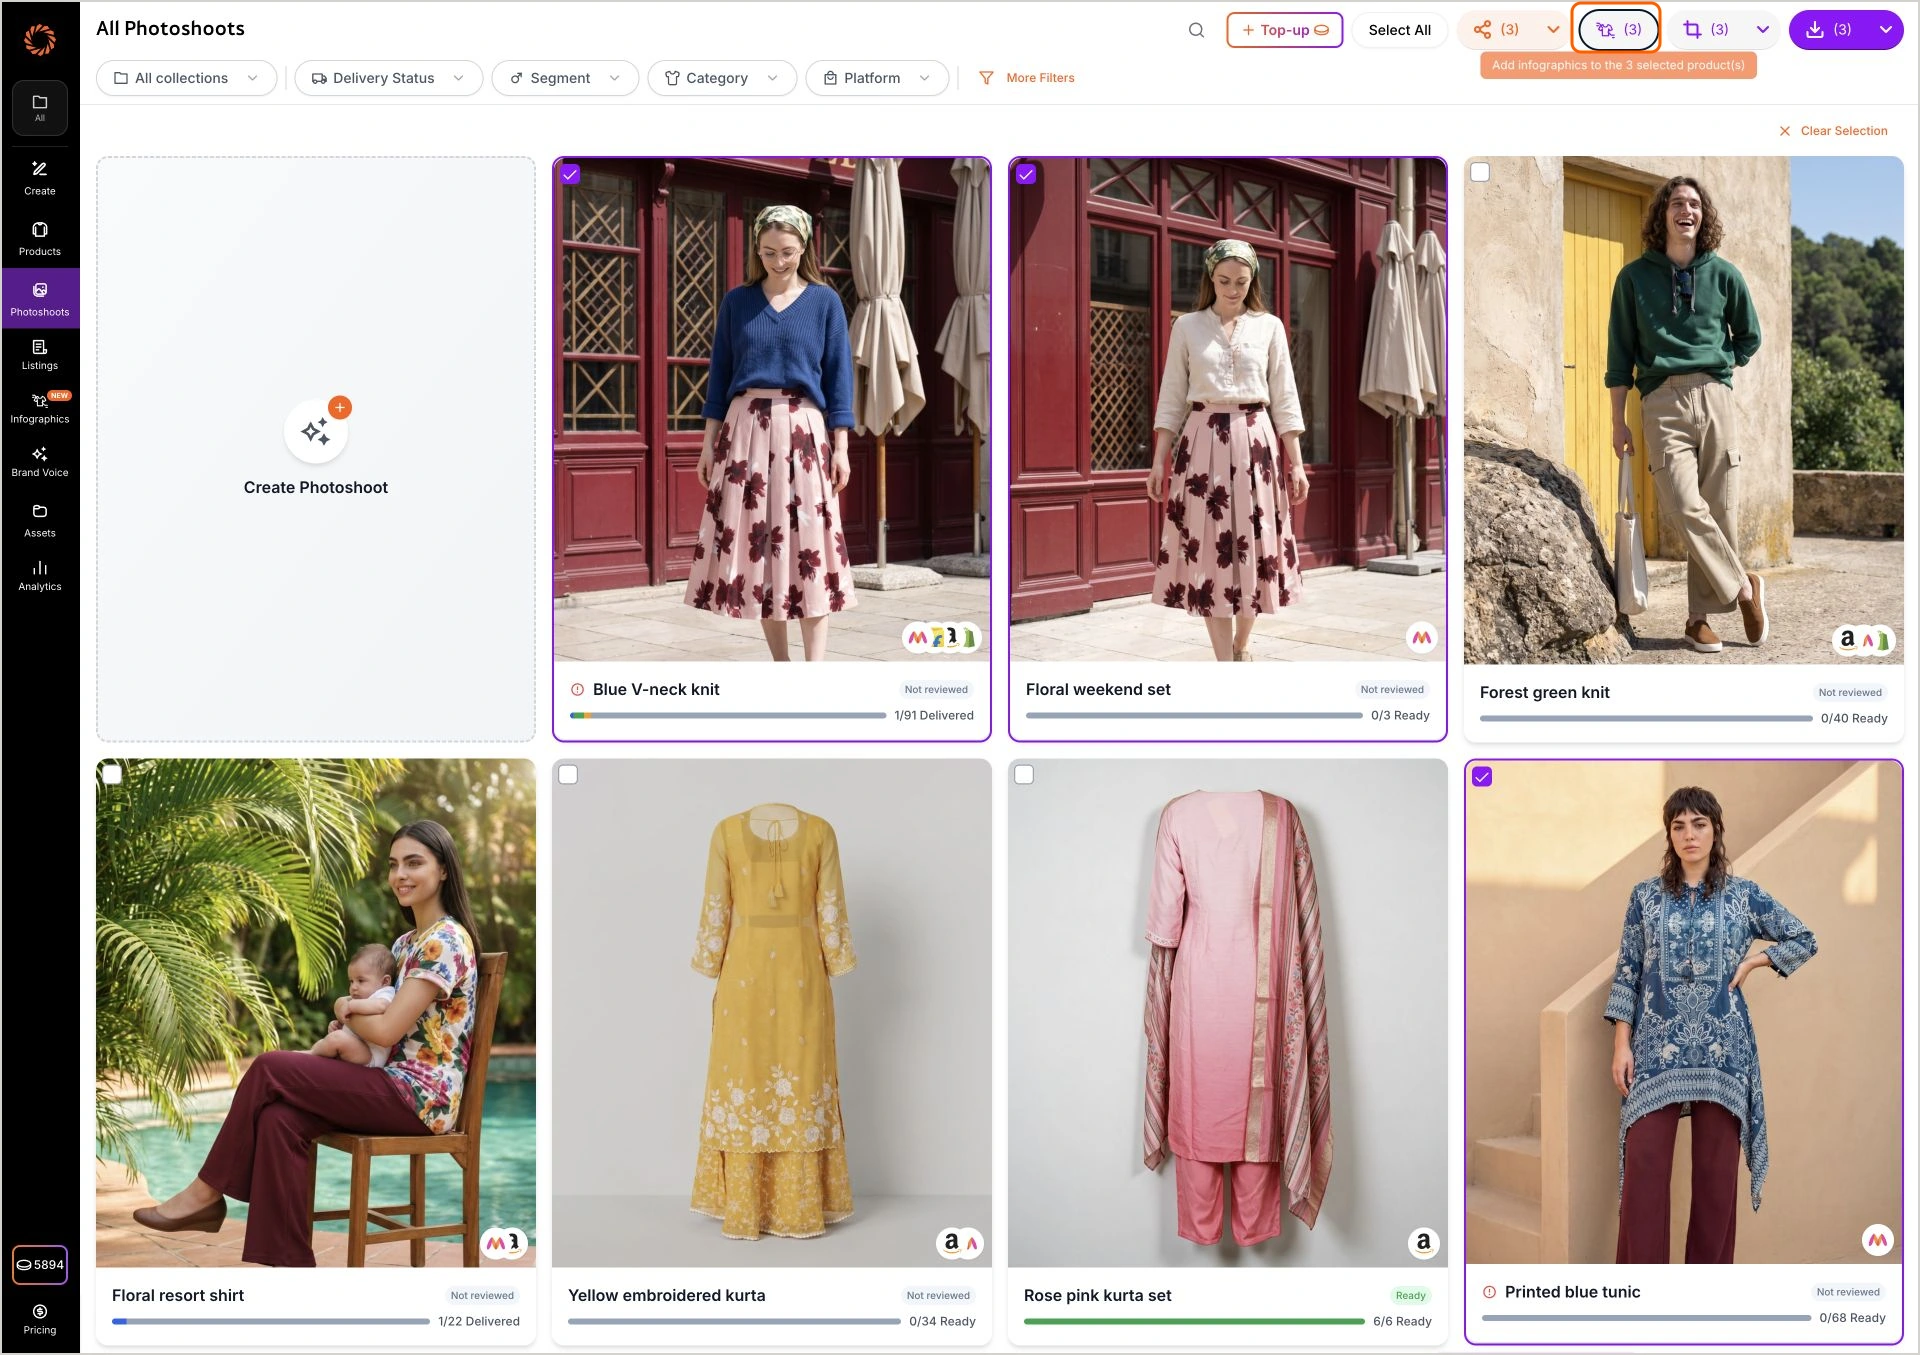Select the Forest green knit checkbox
The width and height of the screenshot is (1920, 1355).
pos(1480,172)
